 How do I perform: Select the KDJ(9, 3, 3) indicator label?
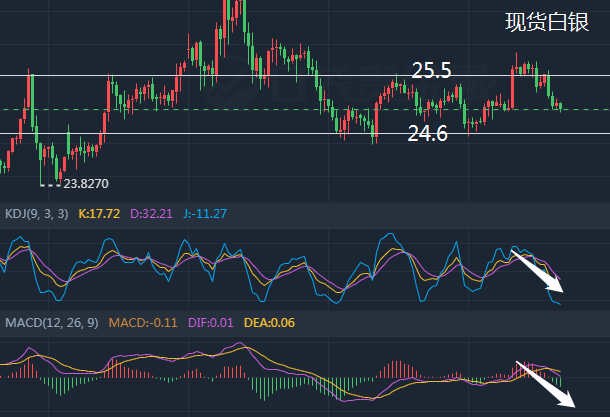click(x=37, y=214)
